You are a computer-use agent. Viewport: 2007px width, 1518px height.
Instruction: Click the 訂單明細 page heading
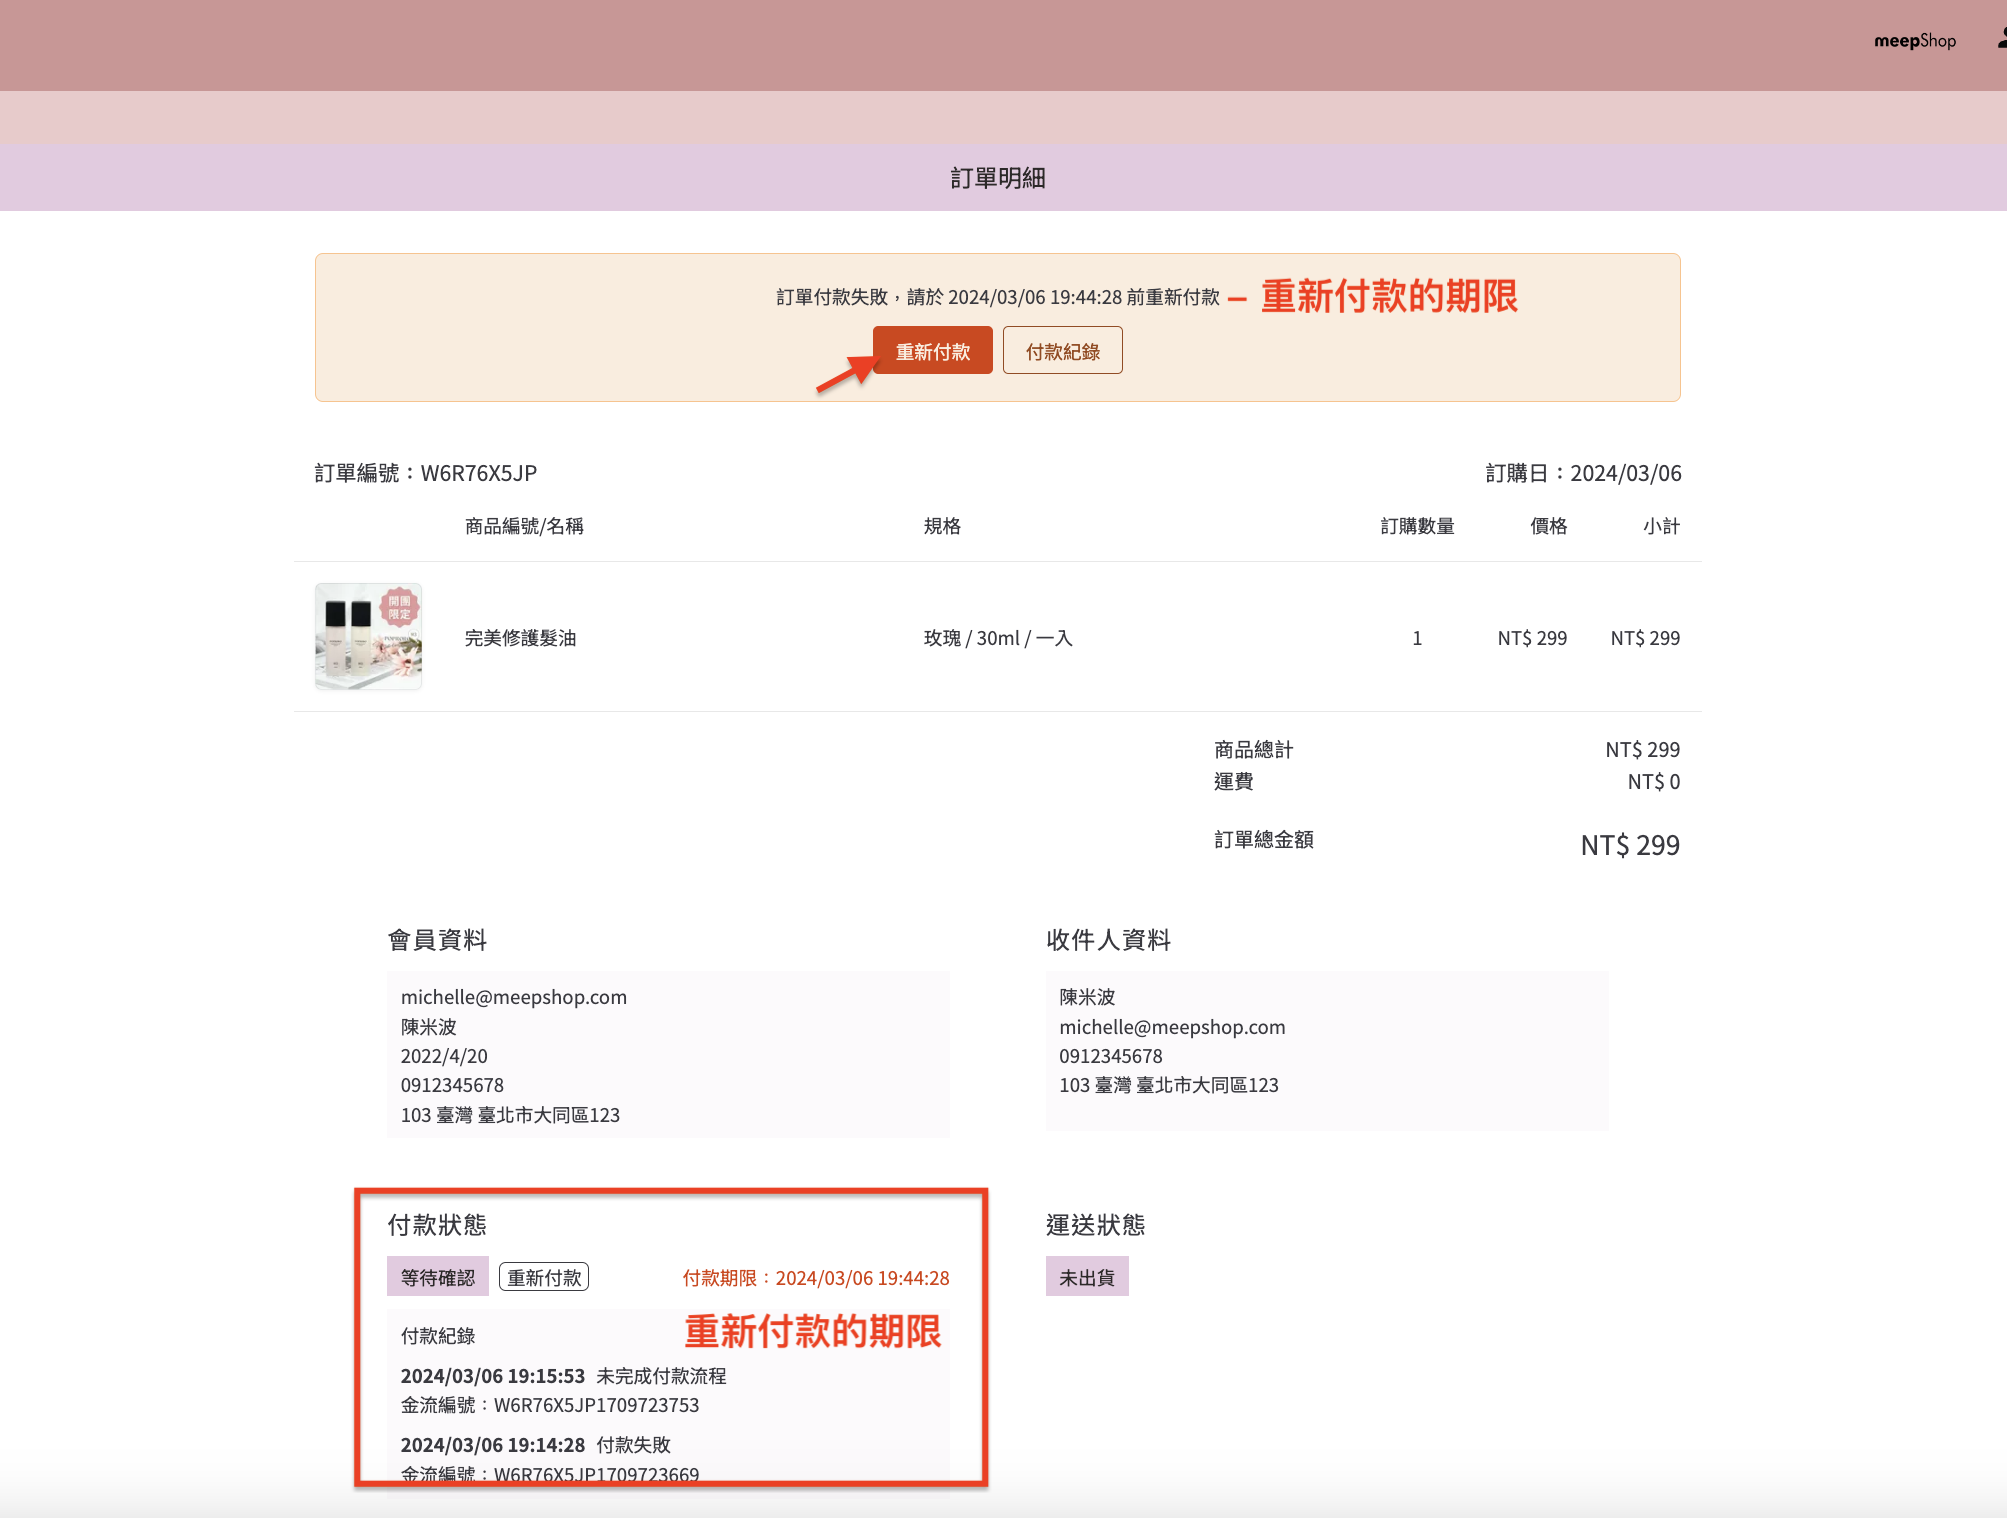998,178
